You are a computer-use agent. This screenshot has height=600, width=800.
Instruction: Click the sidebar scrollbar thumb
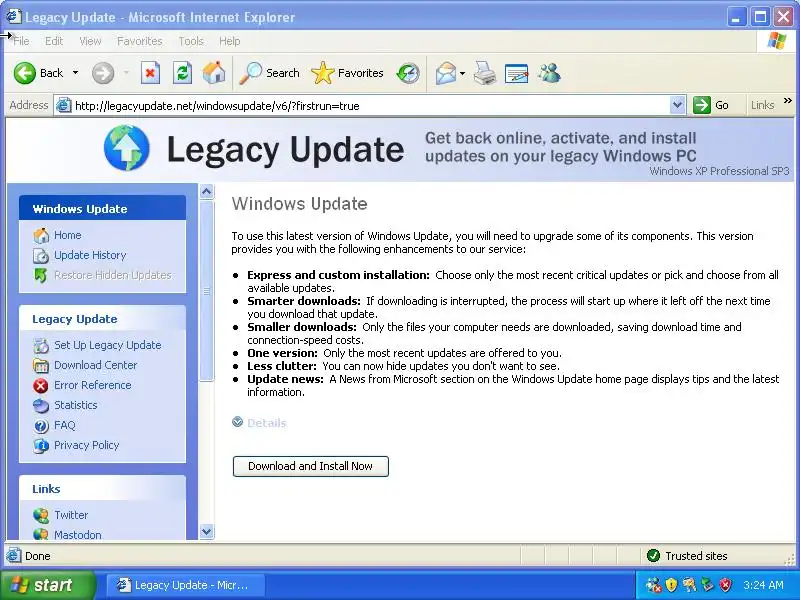point(206,290)
